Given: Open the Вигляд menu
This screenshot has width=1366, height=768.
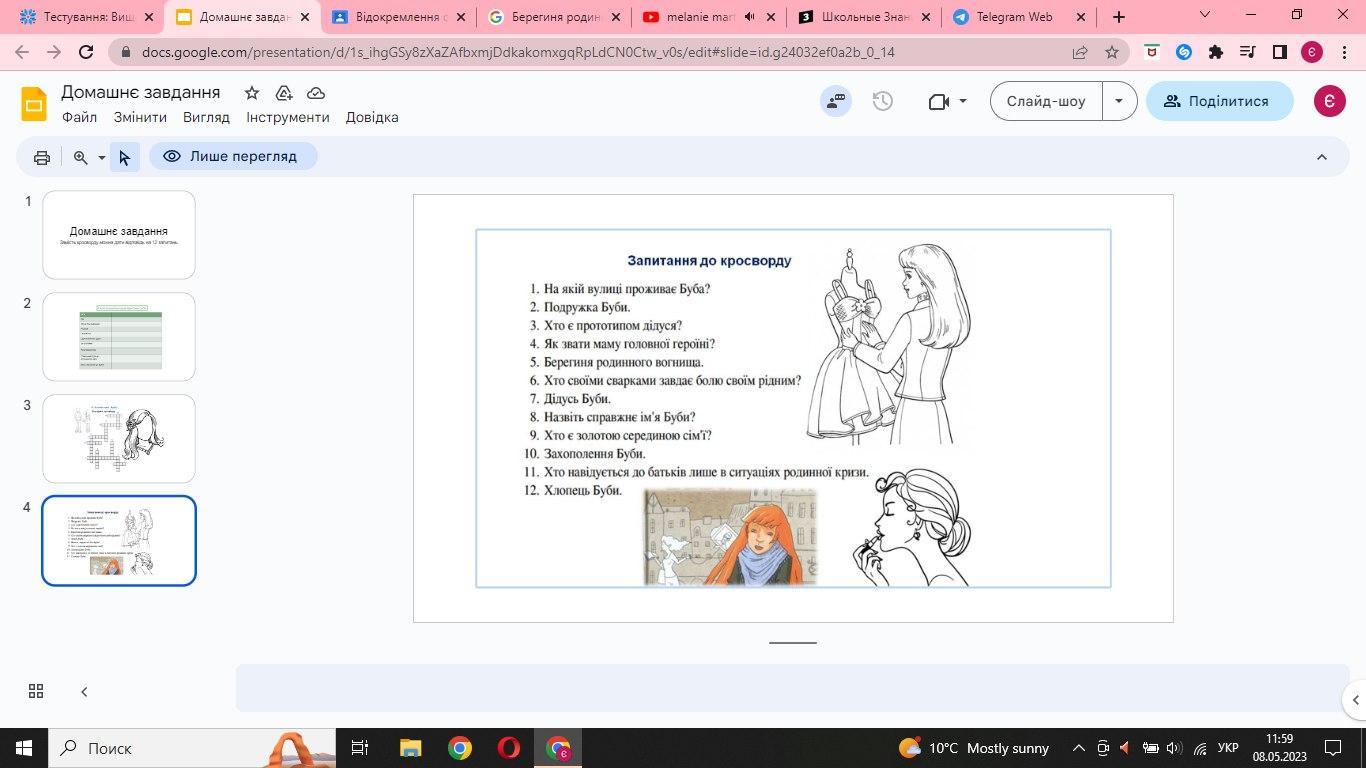Looking at the screenshot, I should pos(206,117).
